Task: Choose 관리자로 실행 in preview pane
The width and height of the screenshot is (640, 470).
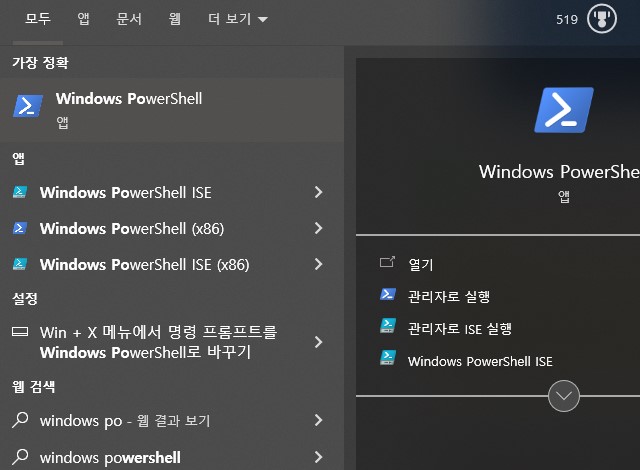Action: tap(449, 297)
